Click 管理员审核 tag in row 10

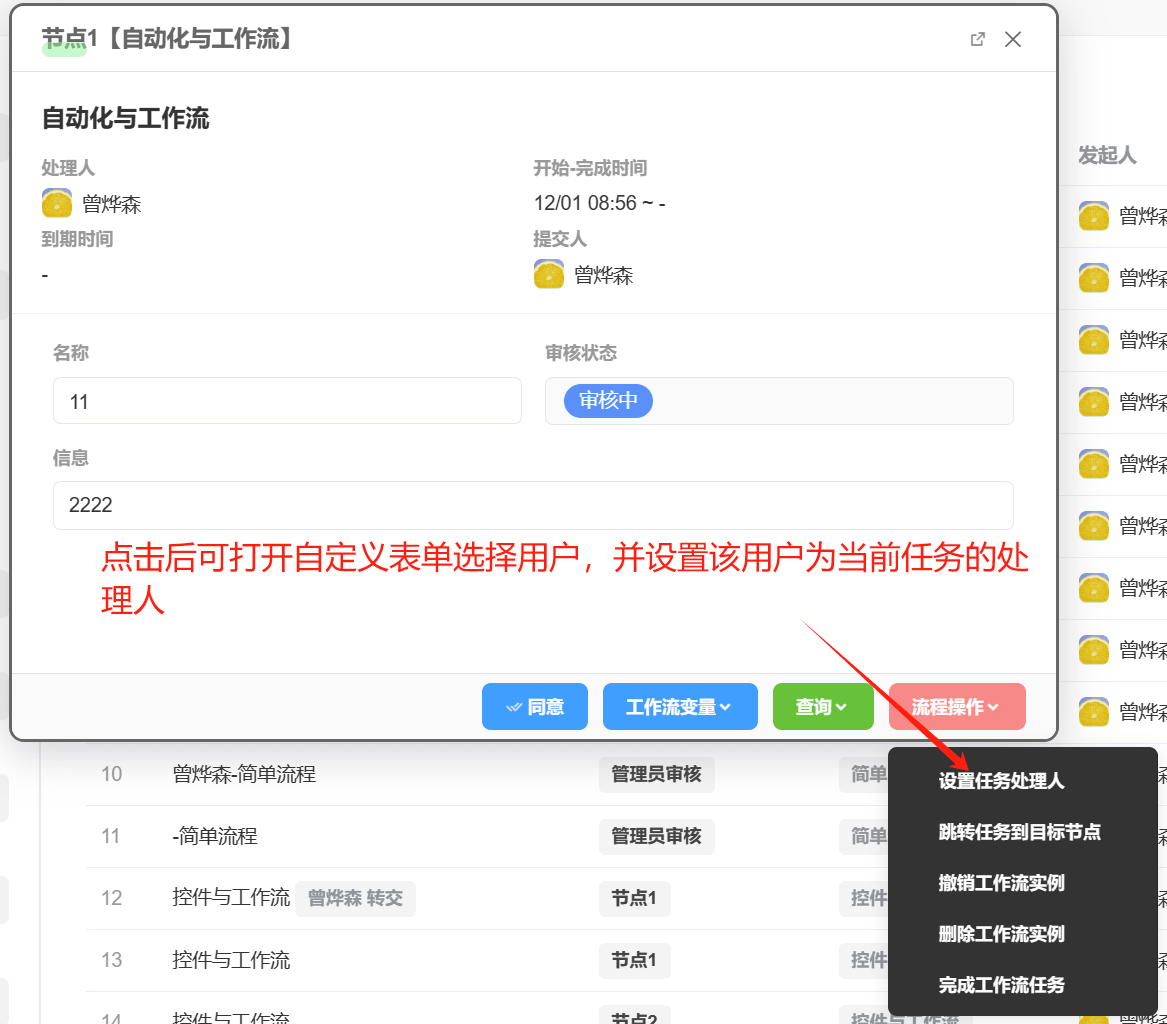click(x=656, y=774)
